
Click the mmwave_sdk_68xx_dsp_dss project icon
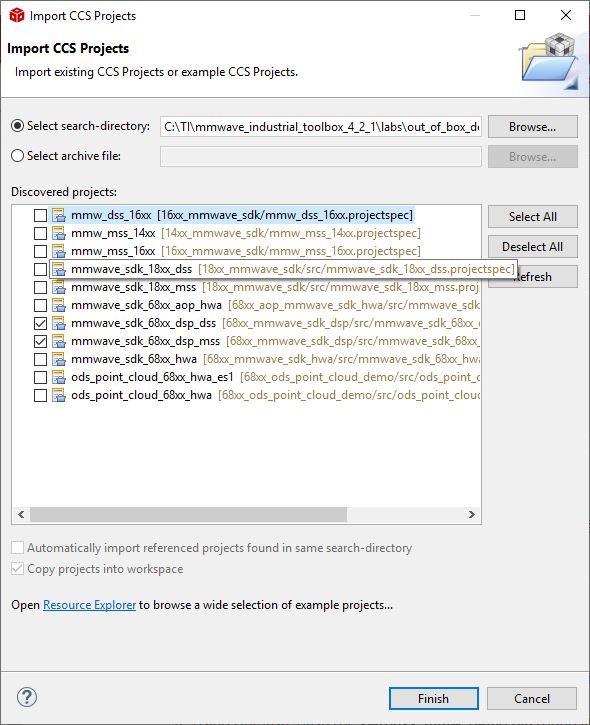59,324
